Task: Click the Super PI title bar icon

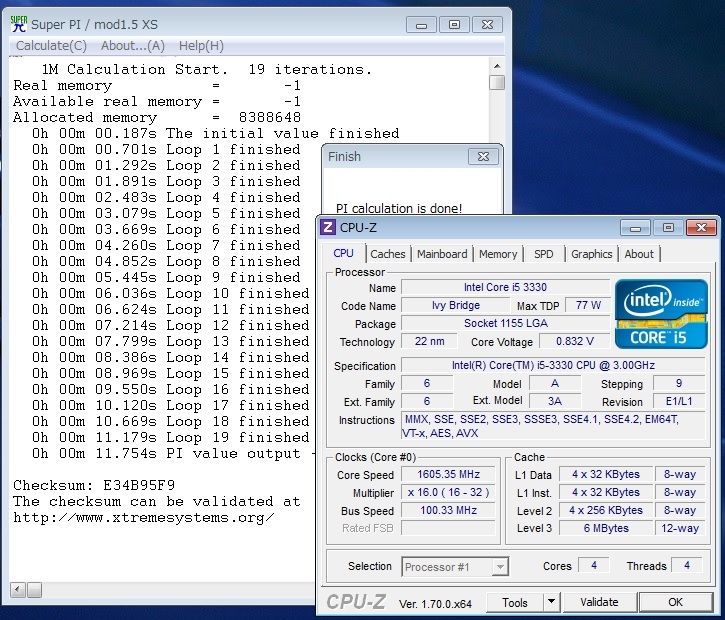Action: [18, 24]
